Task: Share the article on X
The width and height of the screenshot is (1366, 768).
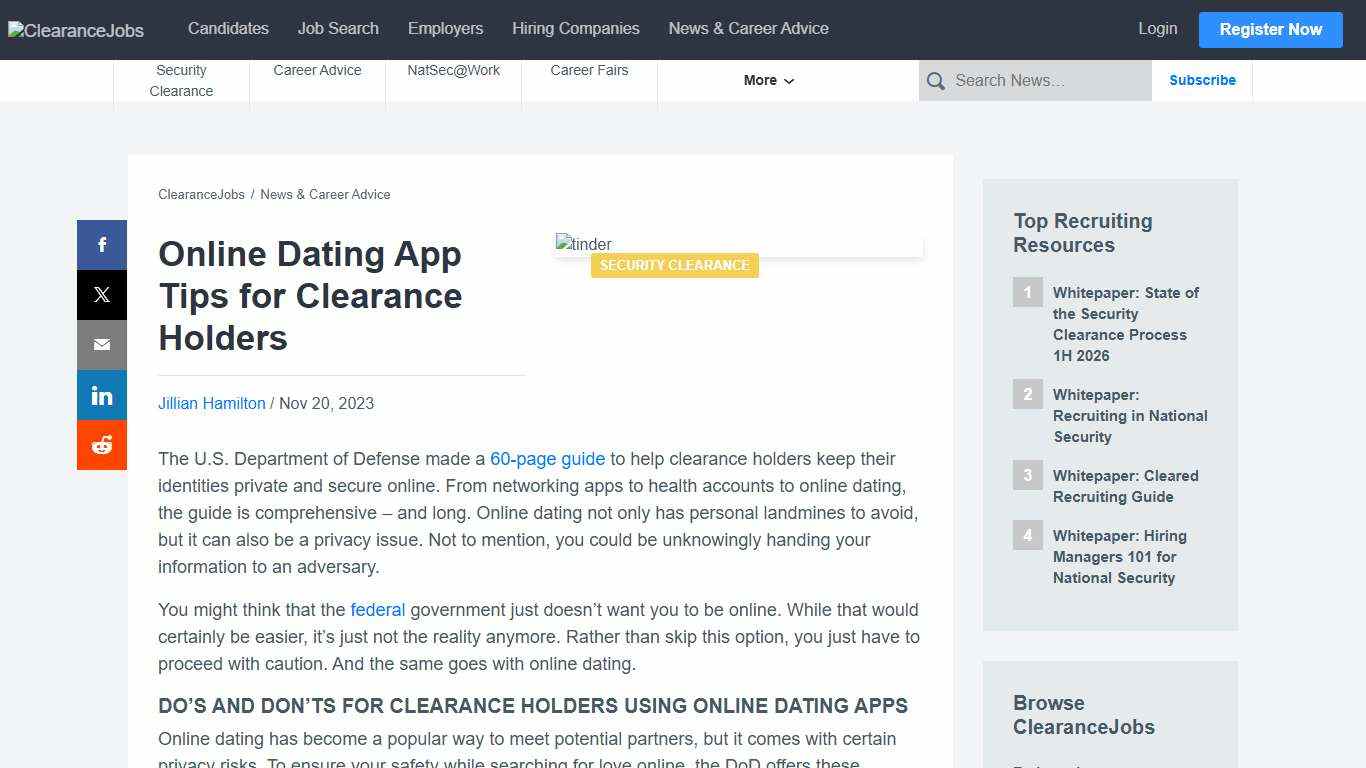Action: tap(101, 294)
